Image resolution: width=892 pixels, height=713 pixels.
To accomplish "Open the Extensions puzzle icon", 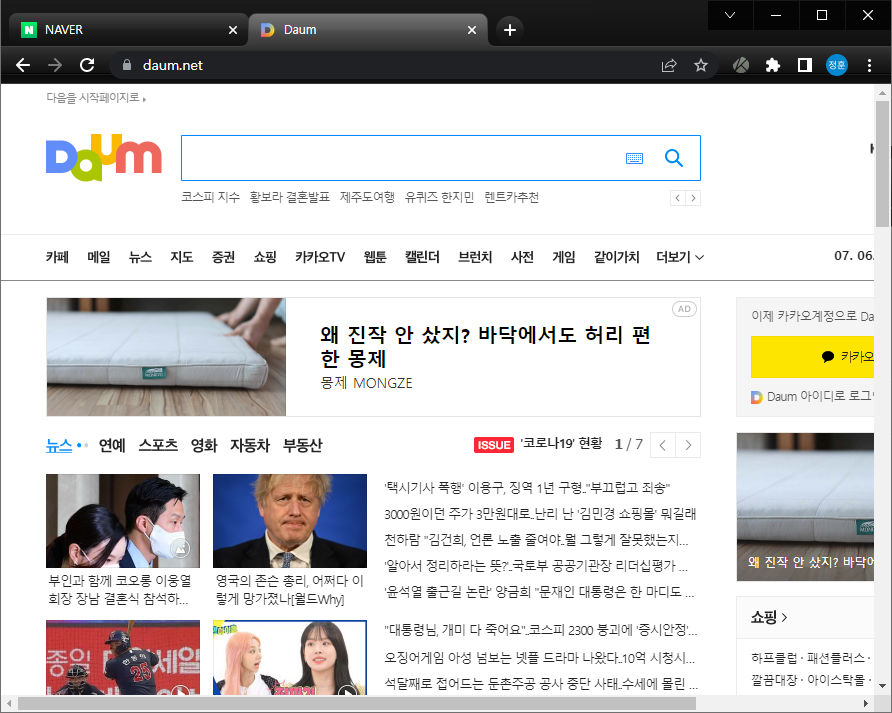I will coord(773,65).
